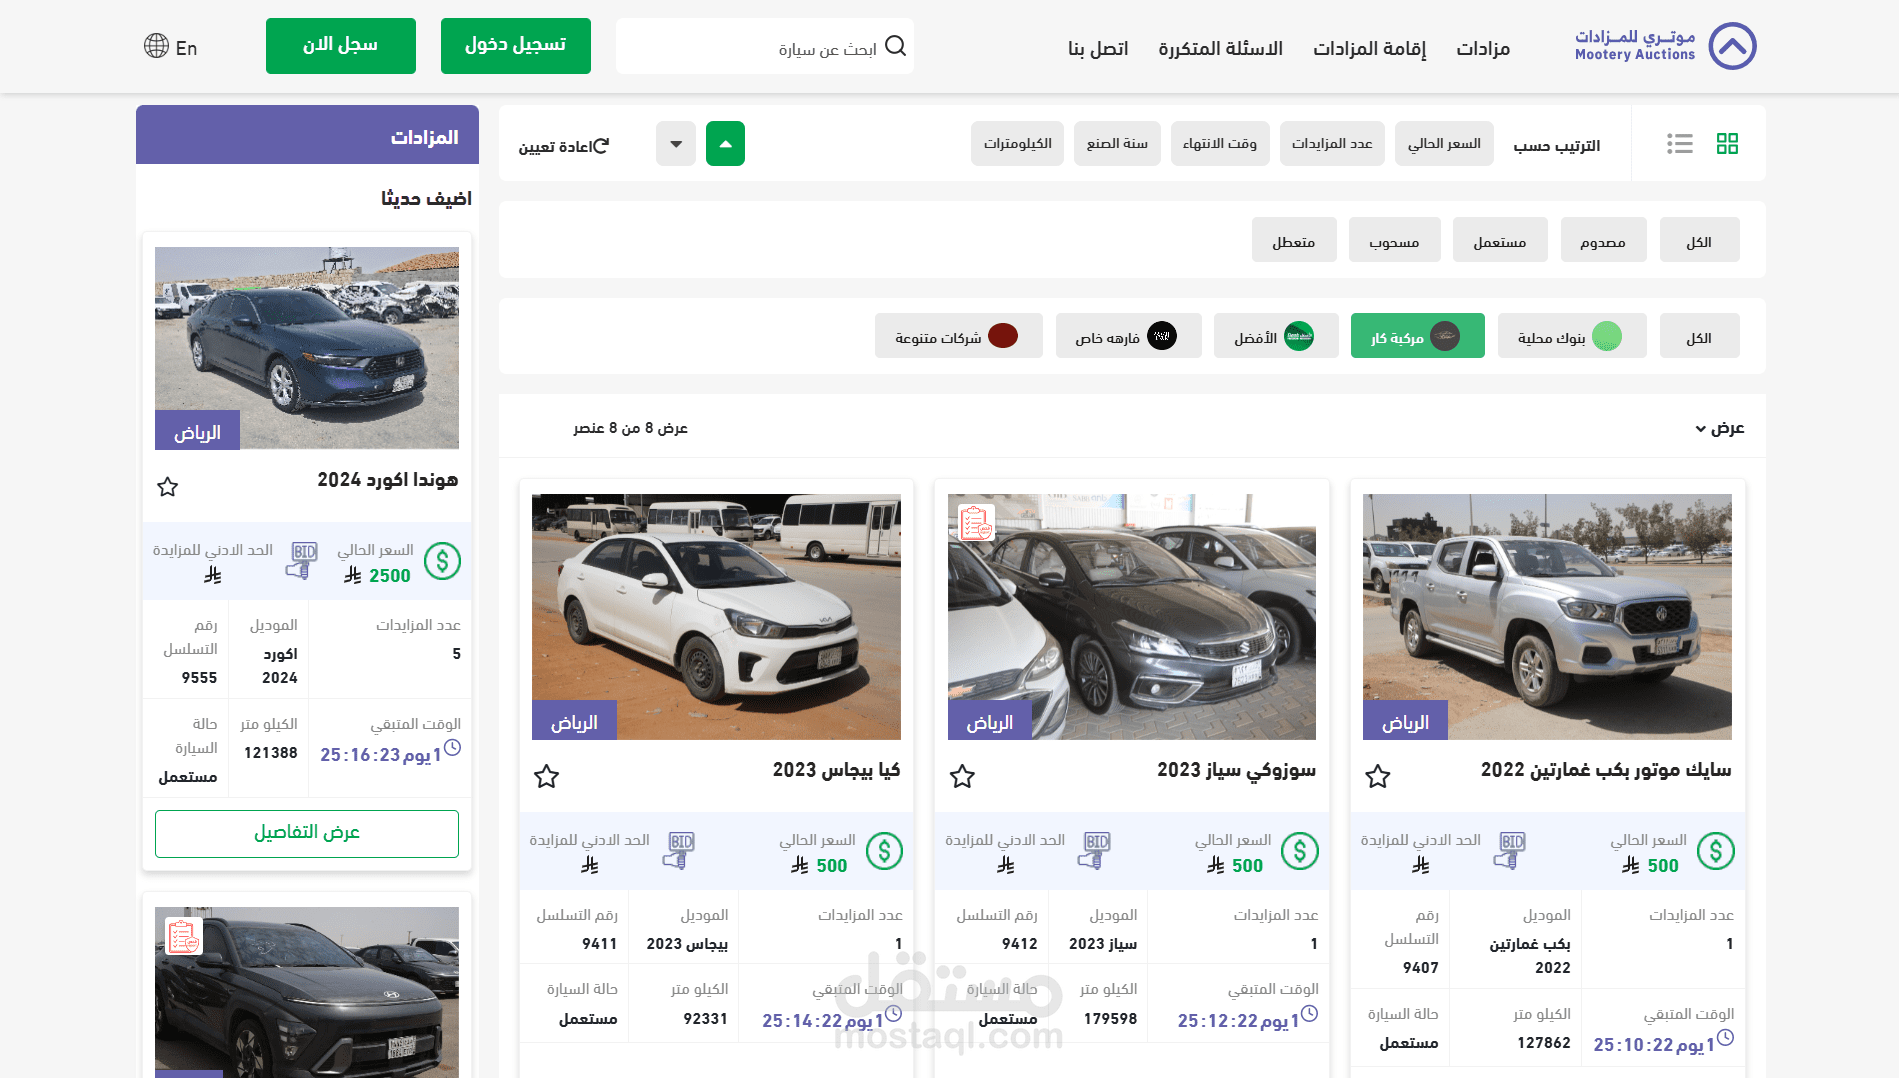The width and height of the screenshot is (1899, 1078).
Task: Favorite the هوندا اكورد 2024 card
Action: tap(167, 487)
